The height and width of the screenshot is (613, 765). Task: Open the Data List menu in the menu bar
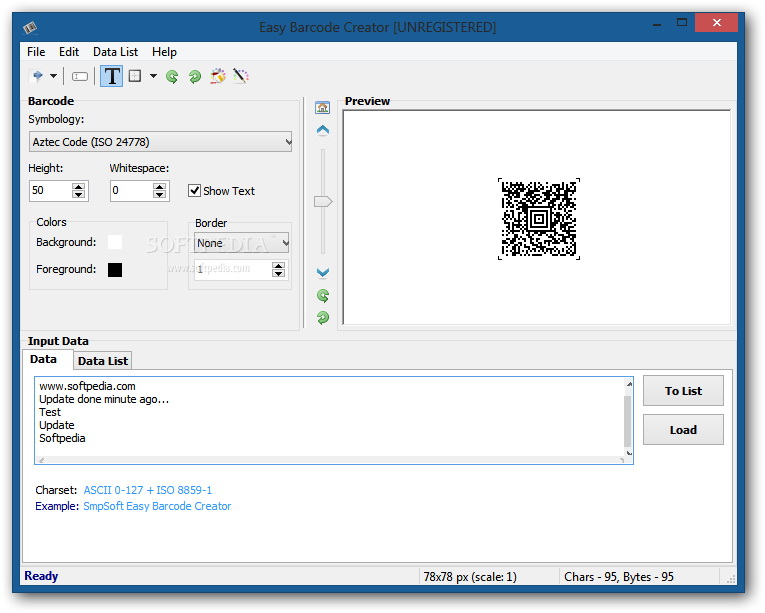[116, 52]
